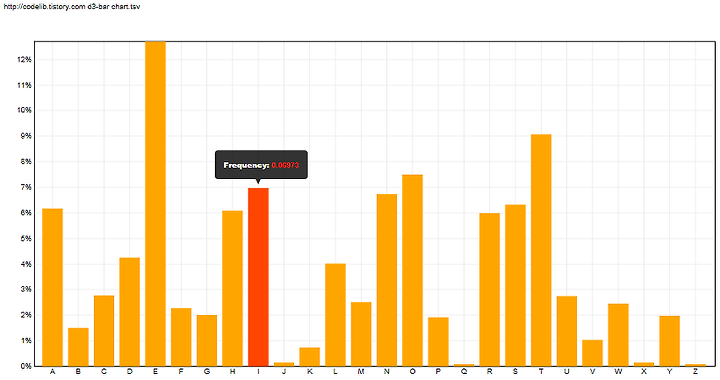The width and height of the screenshot is (720, 380).
Task: Click the bar for letter B
Action: point(78,347)
